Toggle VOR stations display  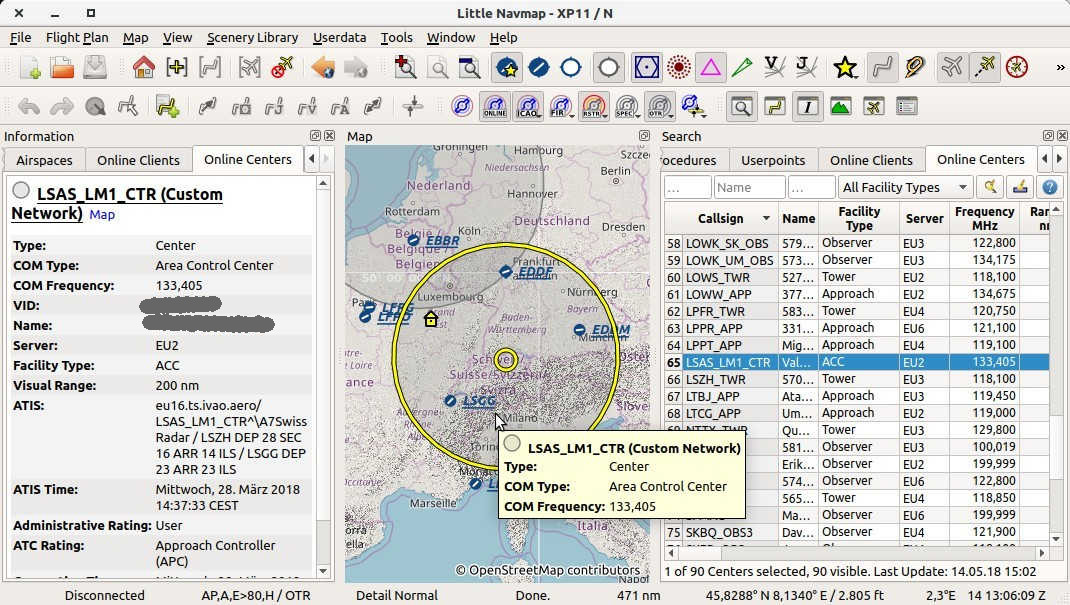[x=646, y=68]
